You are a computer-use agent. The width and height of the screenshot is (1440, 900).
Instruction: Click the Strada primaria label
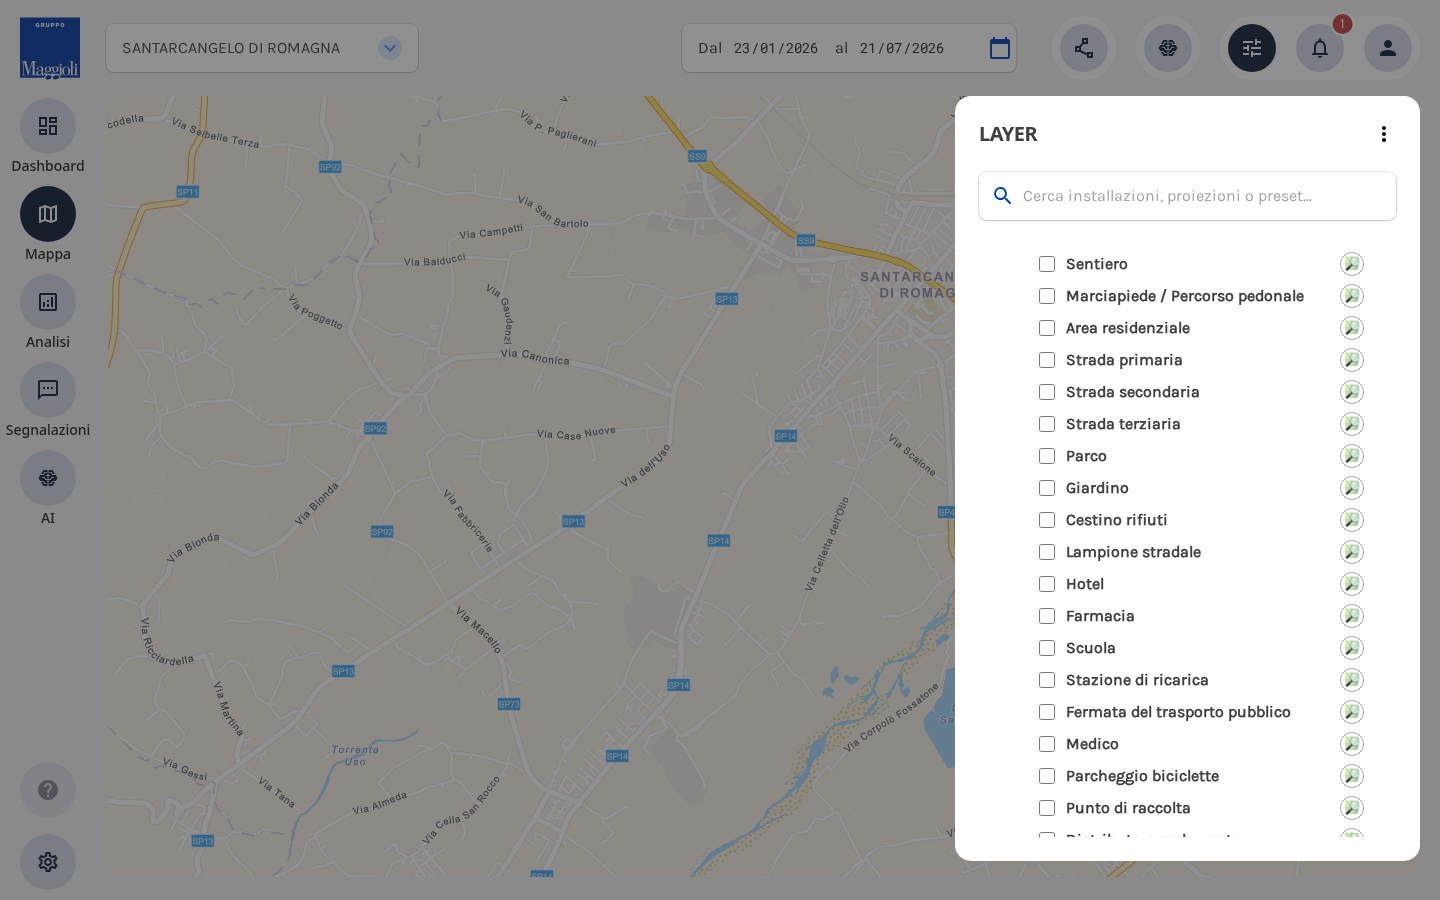[x=1124, y=360]
